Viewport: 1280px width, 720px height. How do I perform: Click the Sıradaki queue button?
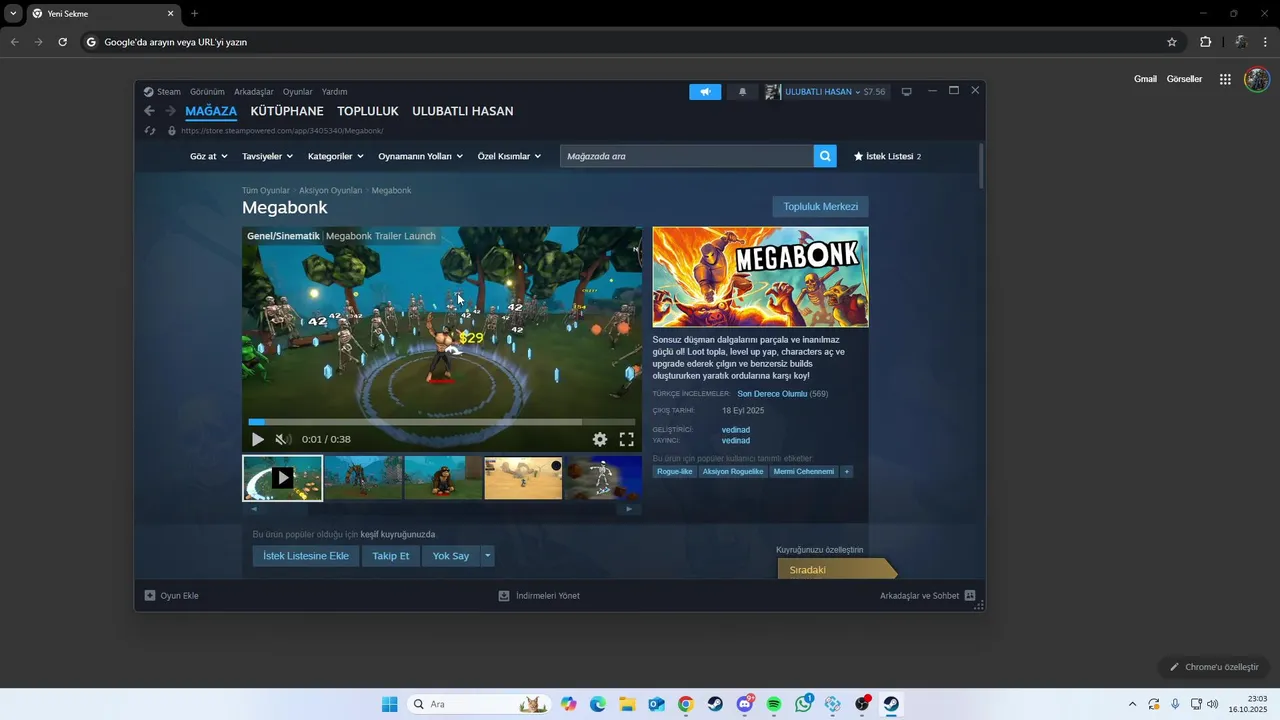(x=836, y=570)
